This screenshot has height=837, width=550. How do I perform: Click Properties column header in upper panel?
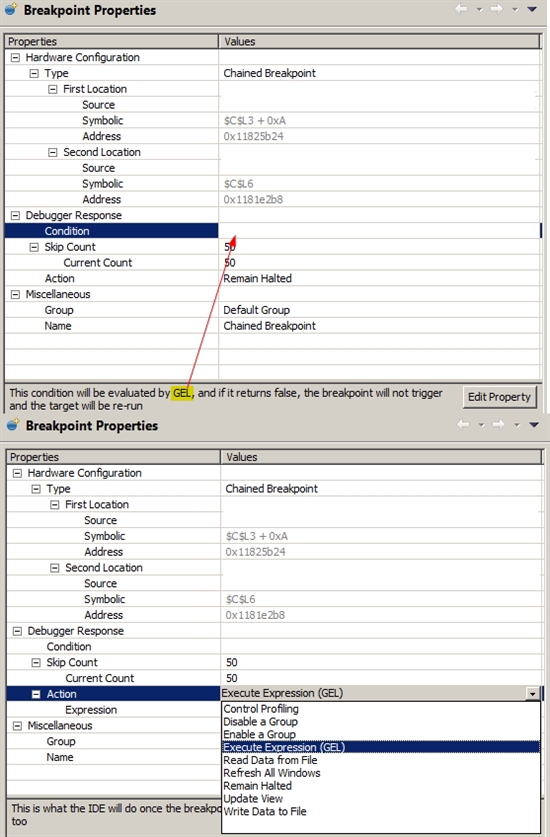coord(112,42)
